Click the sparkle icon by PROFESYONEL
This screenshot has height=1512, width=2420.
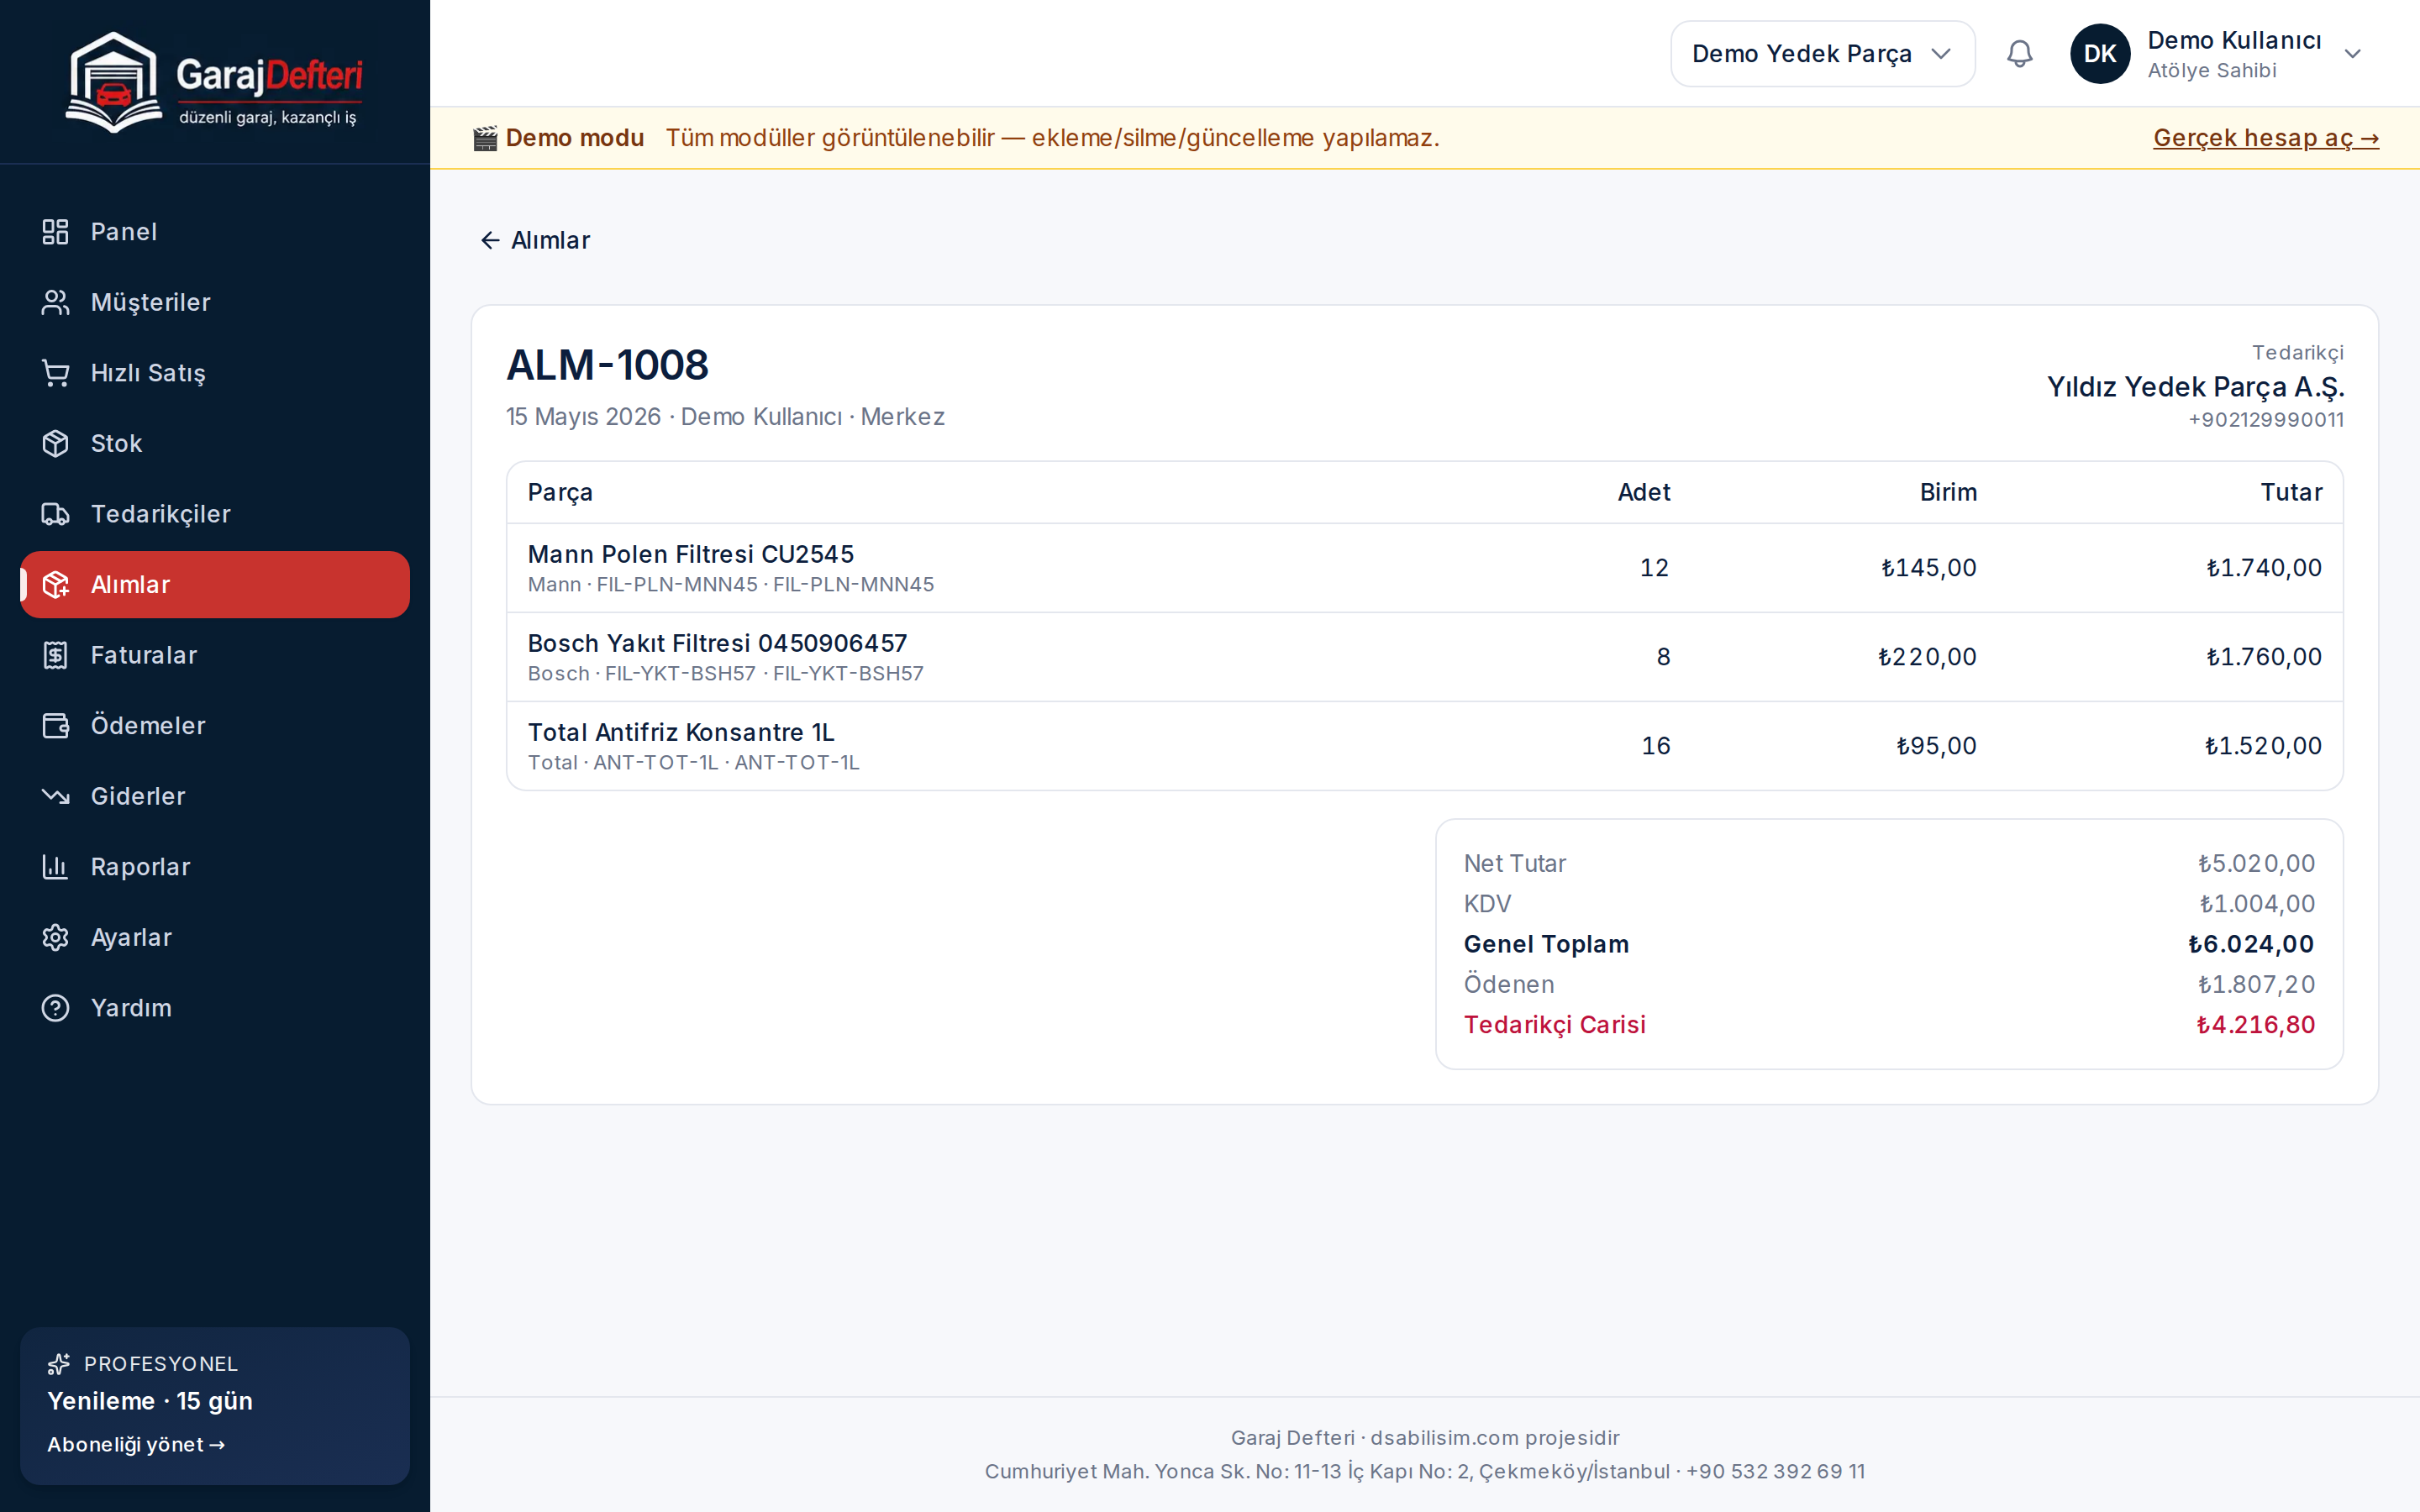click(59, 1364)
